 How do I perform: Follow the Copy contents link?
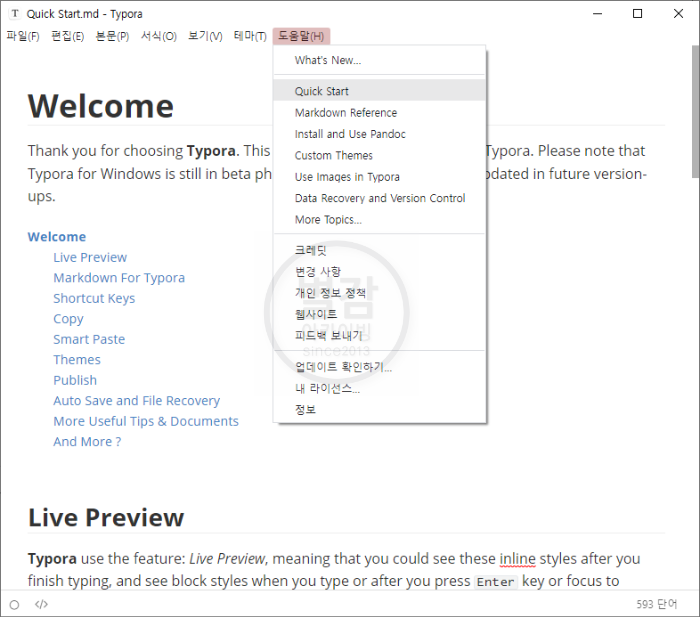[x=68, y=319]
